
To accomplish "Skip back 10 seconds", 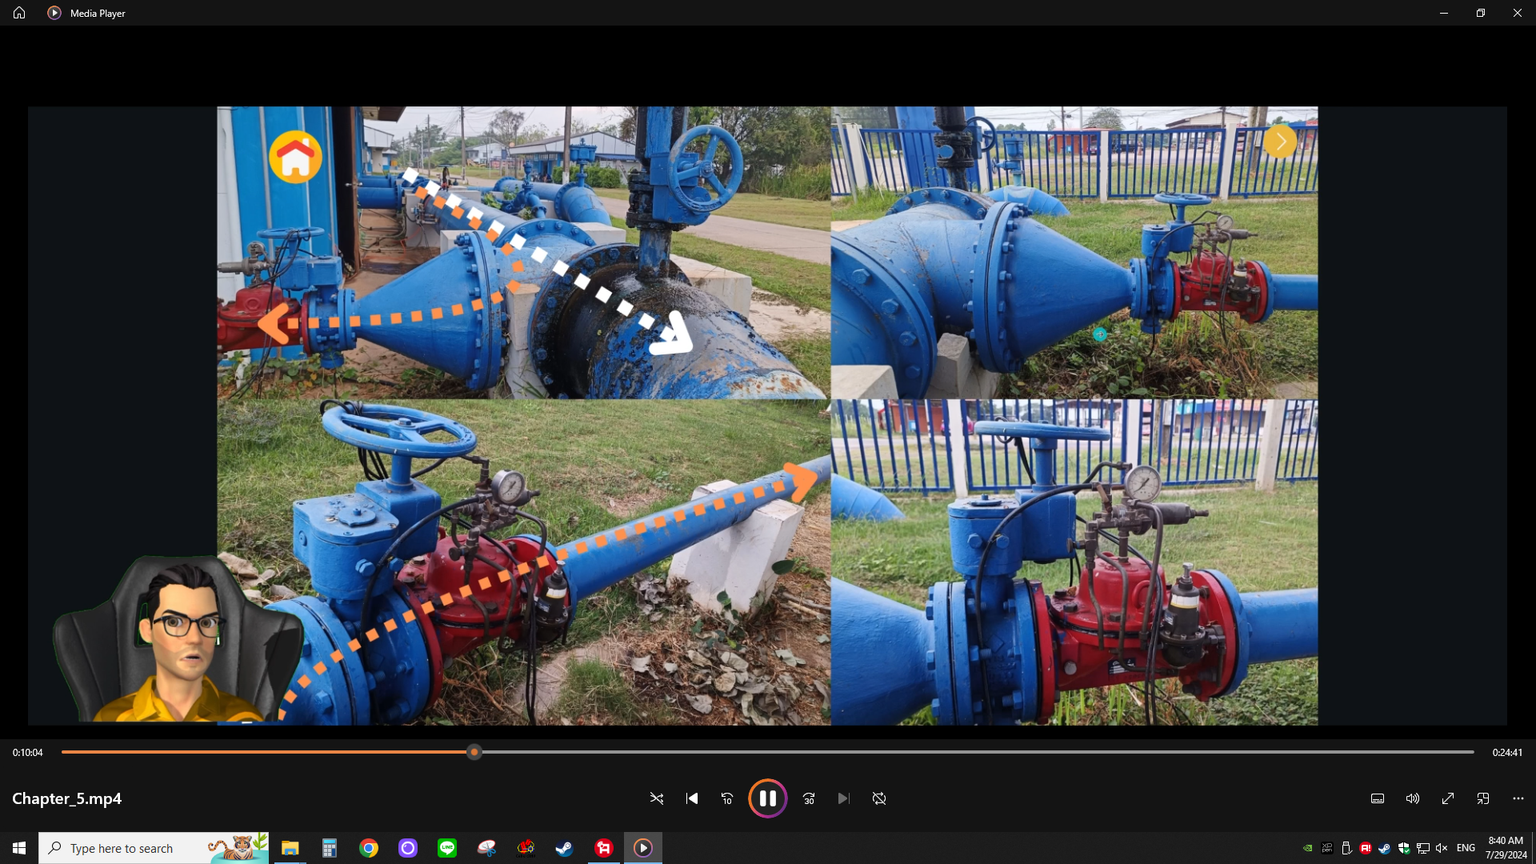I will coord(727,799).
